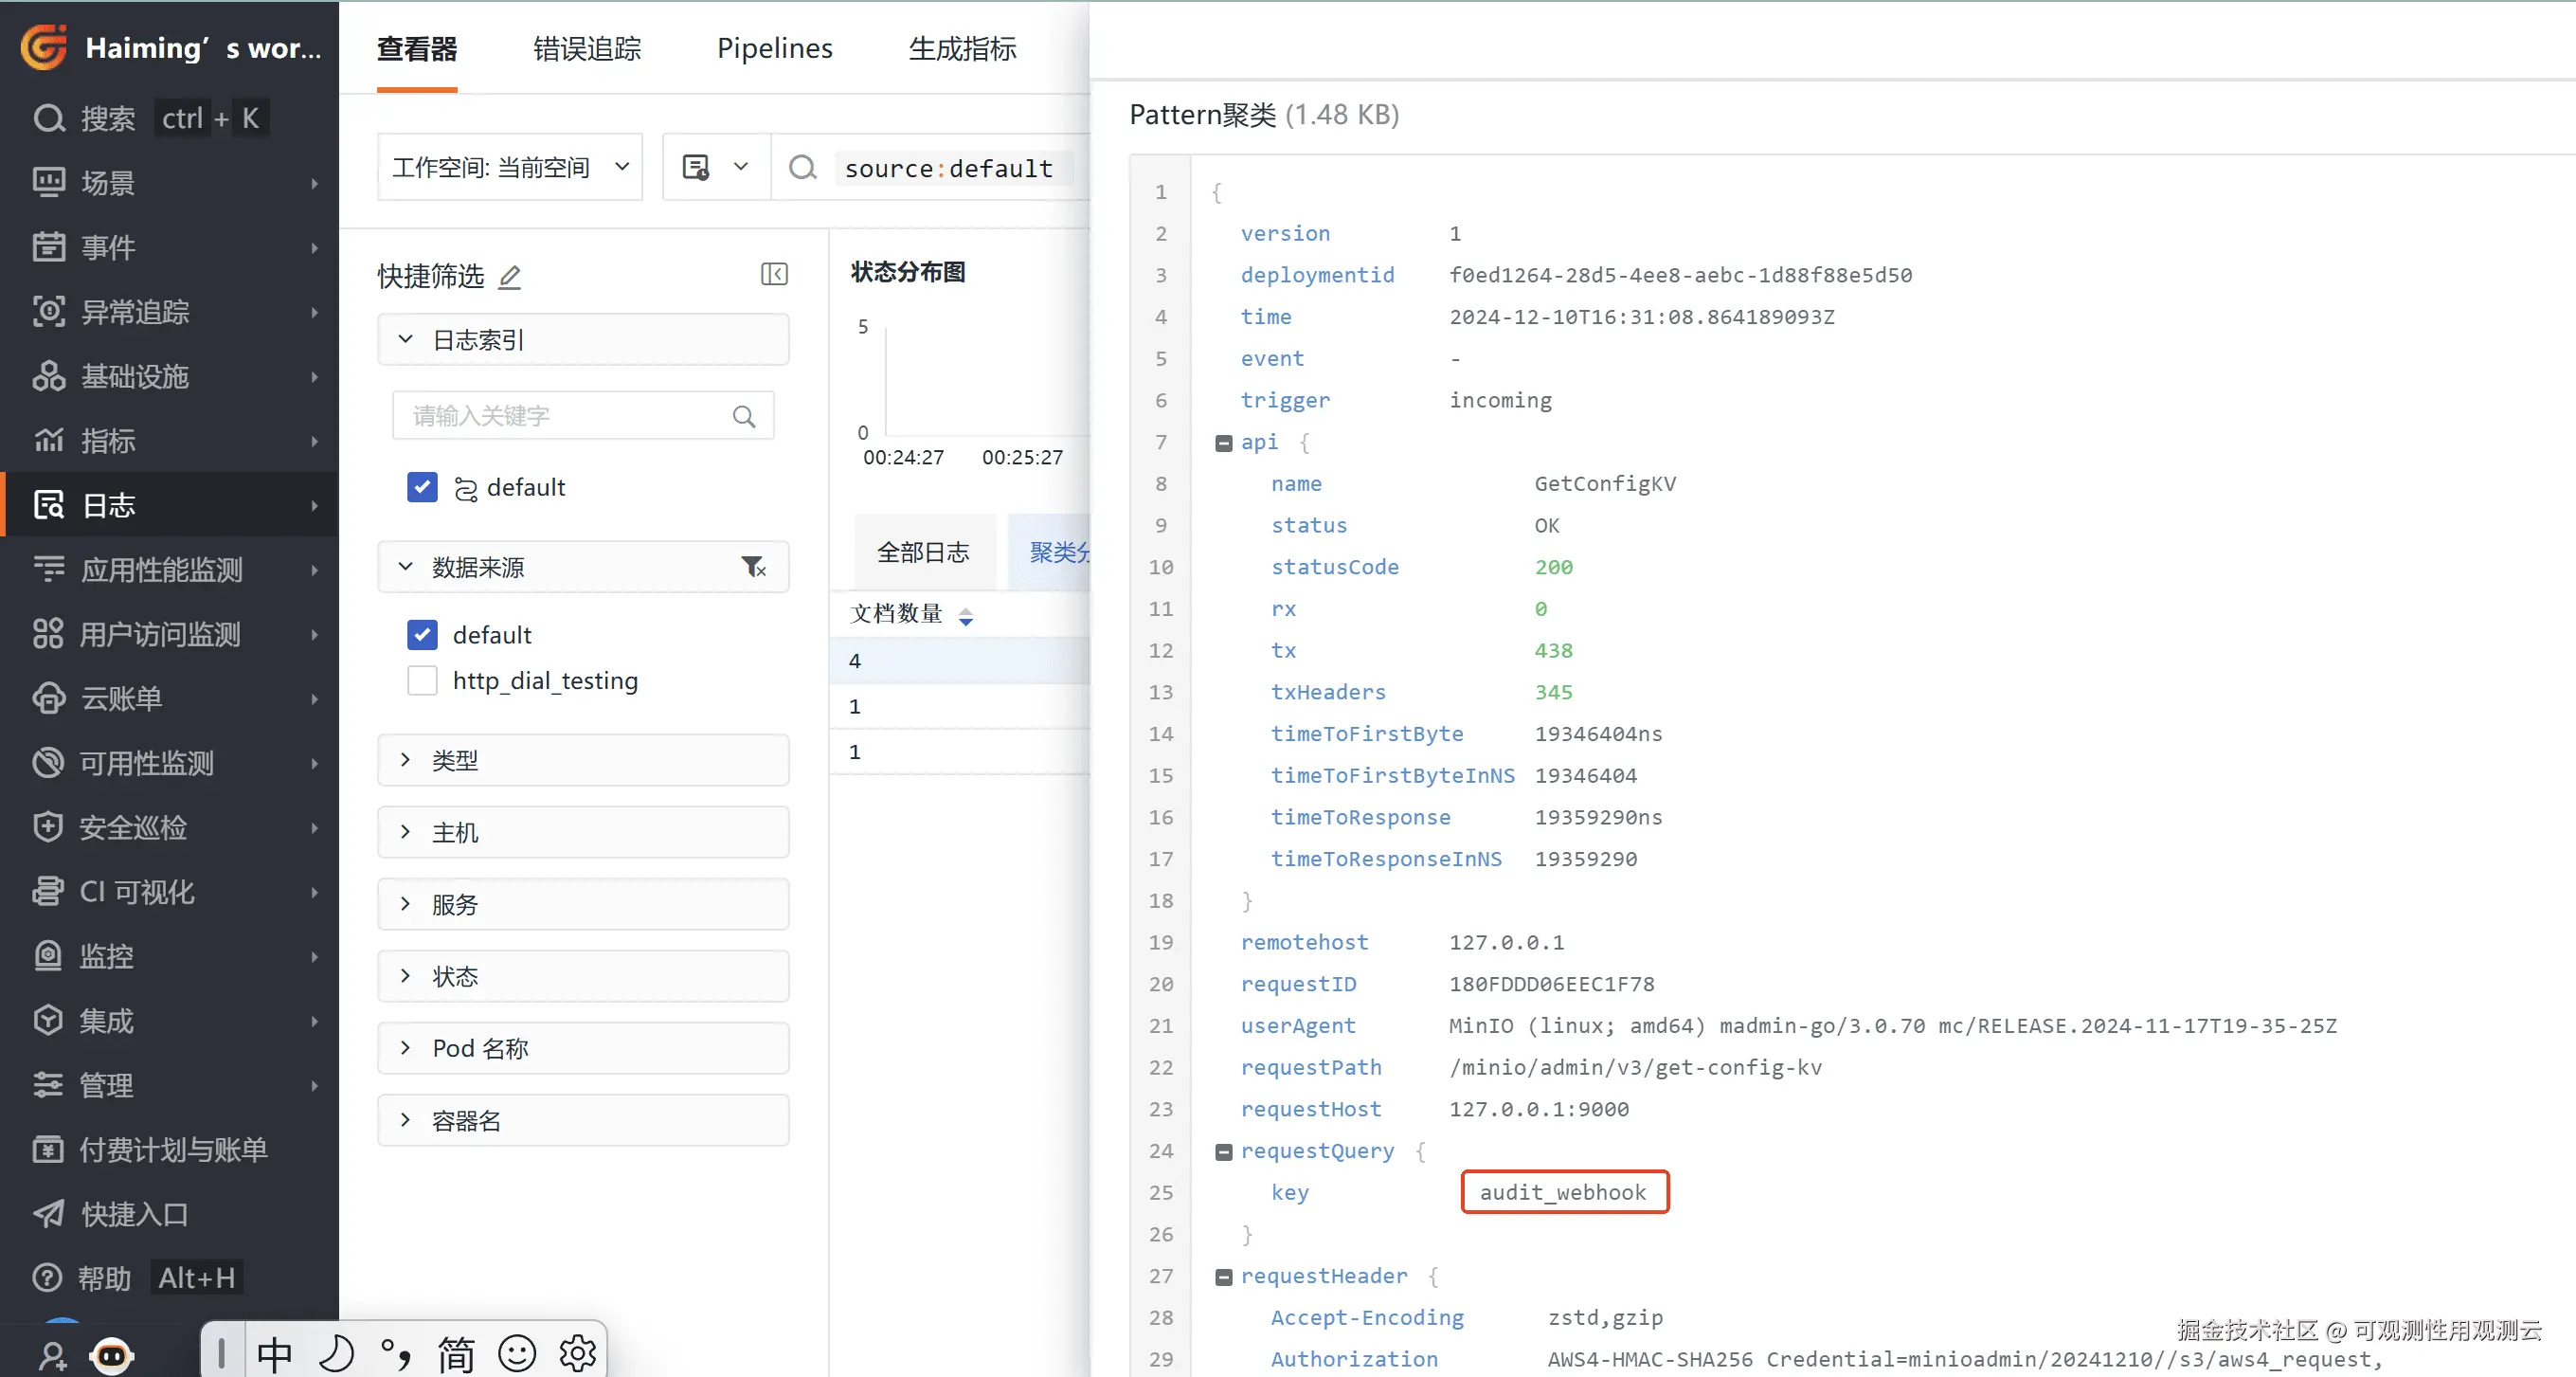Expand the 类型 filter section
Viewport: 2576px width, 1377px height.
[583, 760]
